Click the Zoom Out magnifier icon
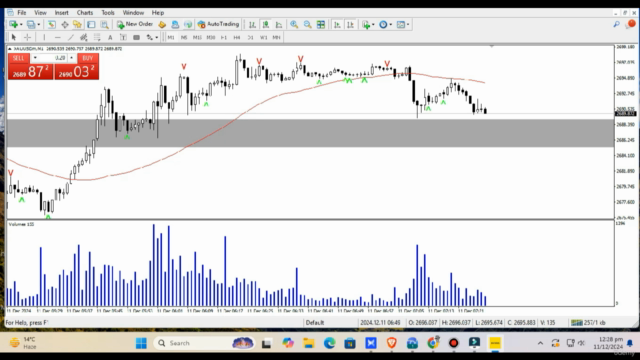This screenshot has height=360, width=640. click(307, 24)
